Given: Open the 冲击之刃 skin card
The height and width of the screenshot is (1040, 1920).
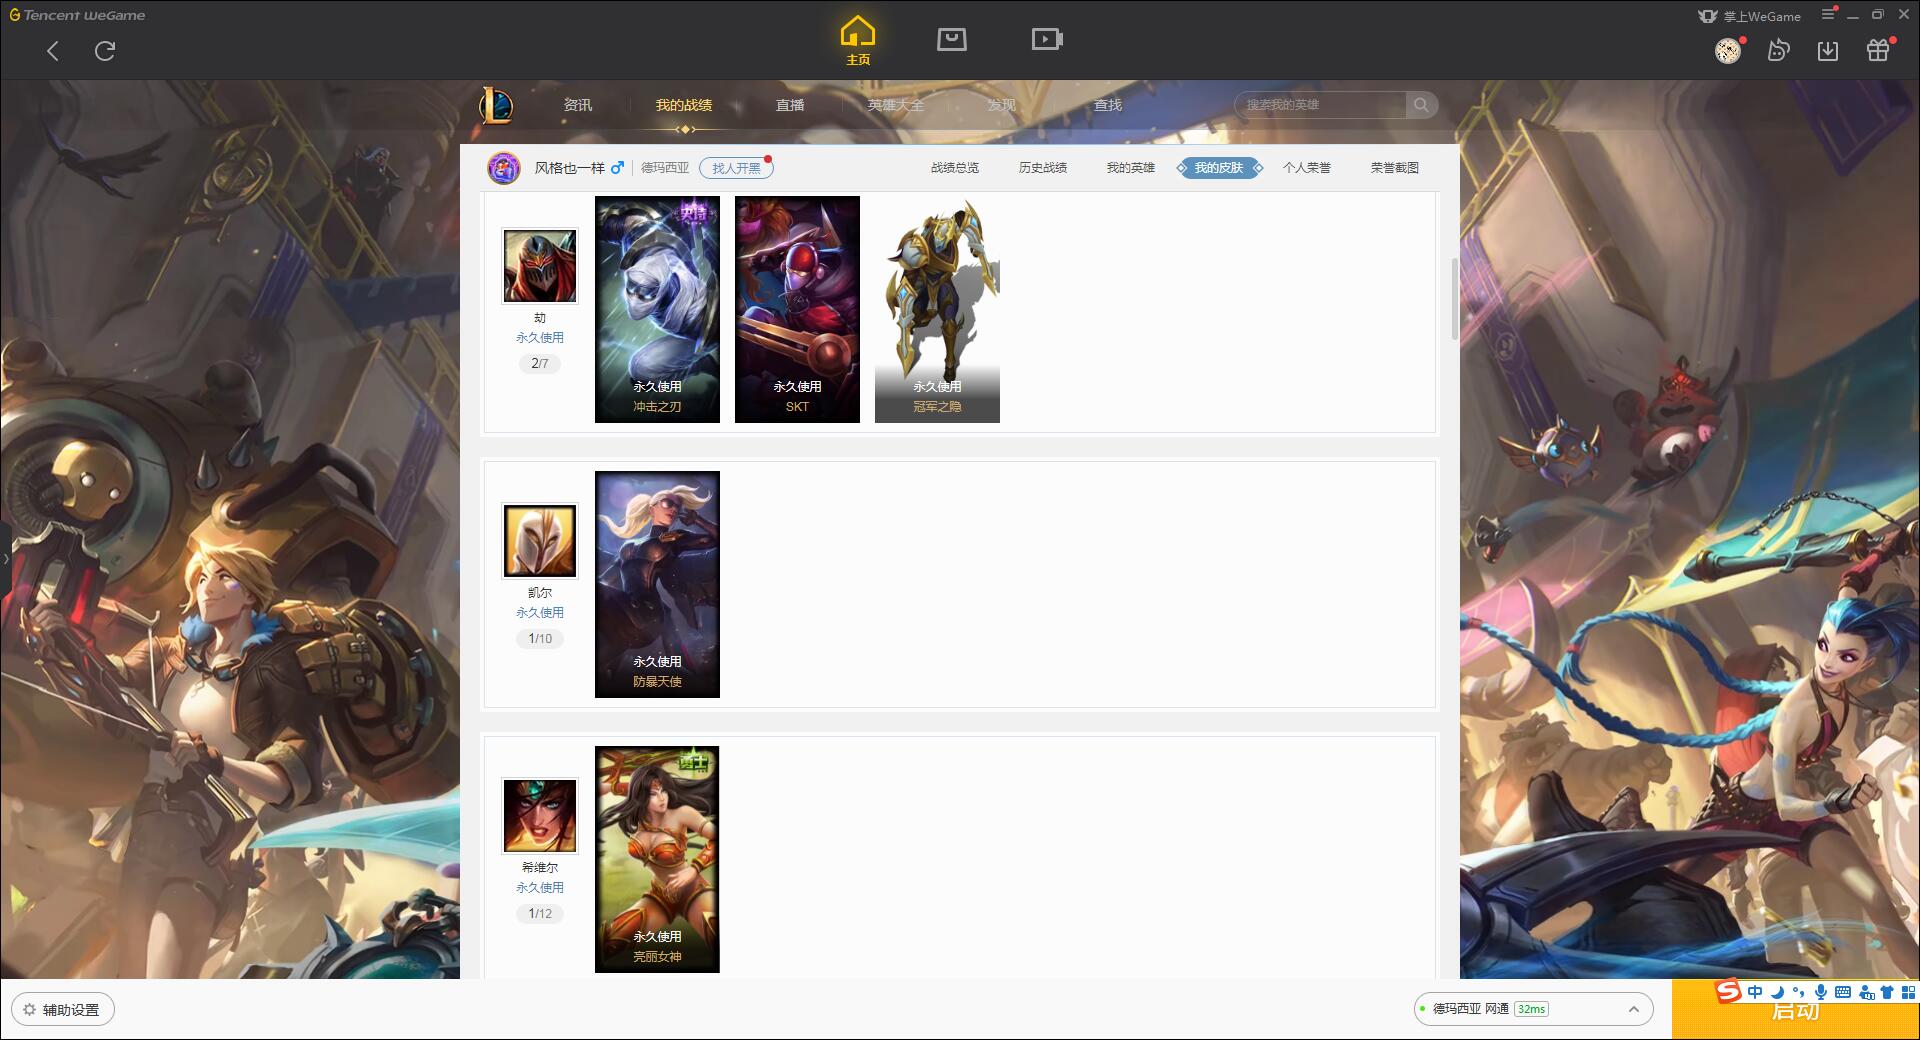Looking at the screenshot, I should coord(657,309).
